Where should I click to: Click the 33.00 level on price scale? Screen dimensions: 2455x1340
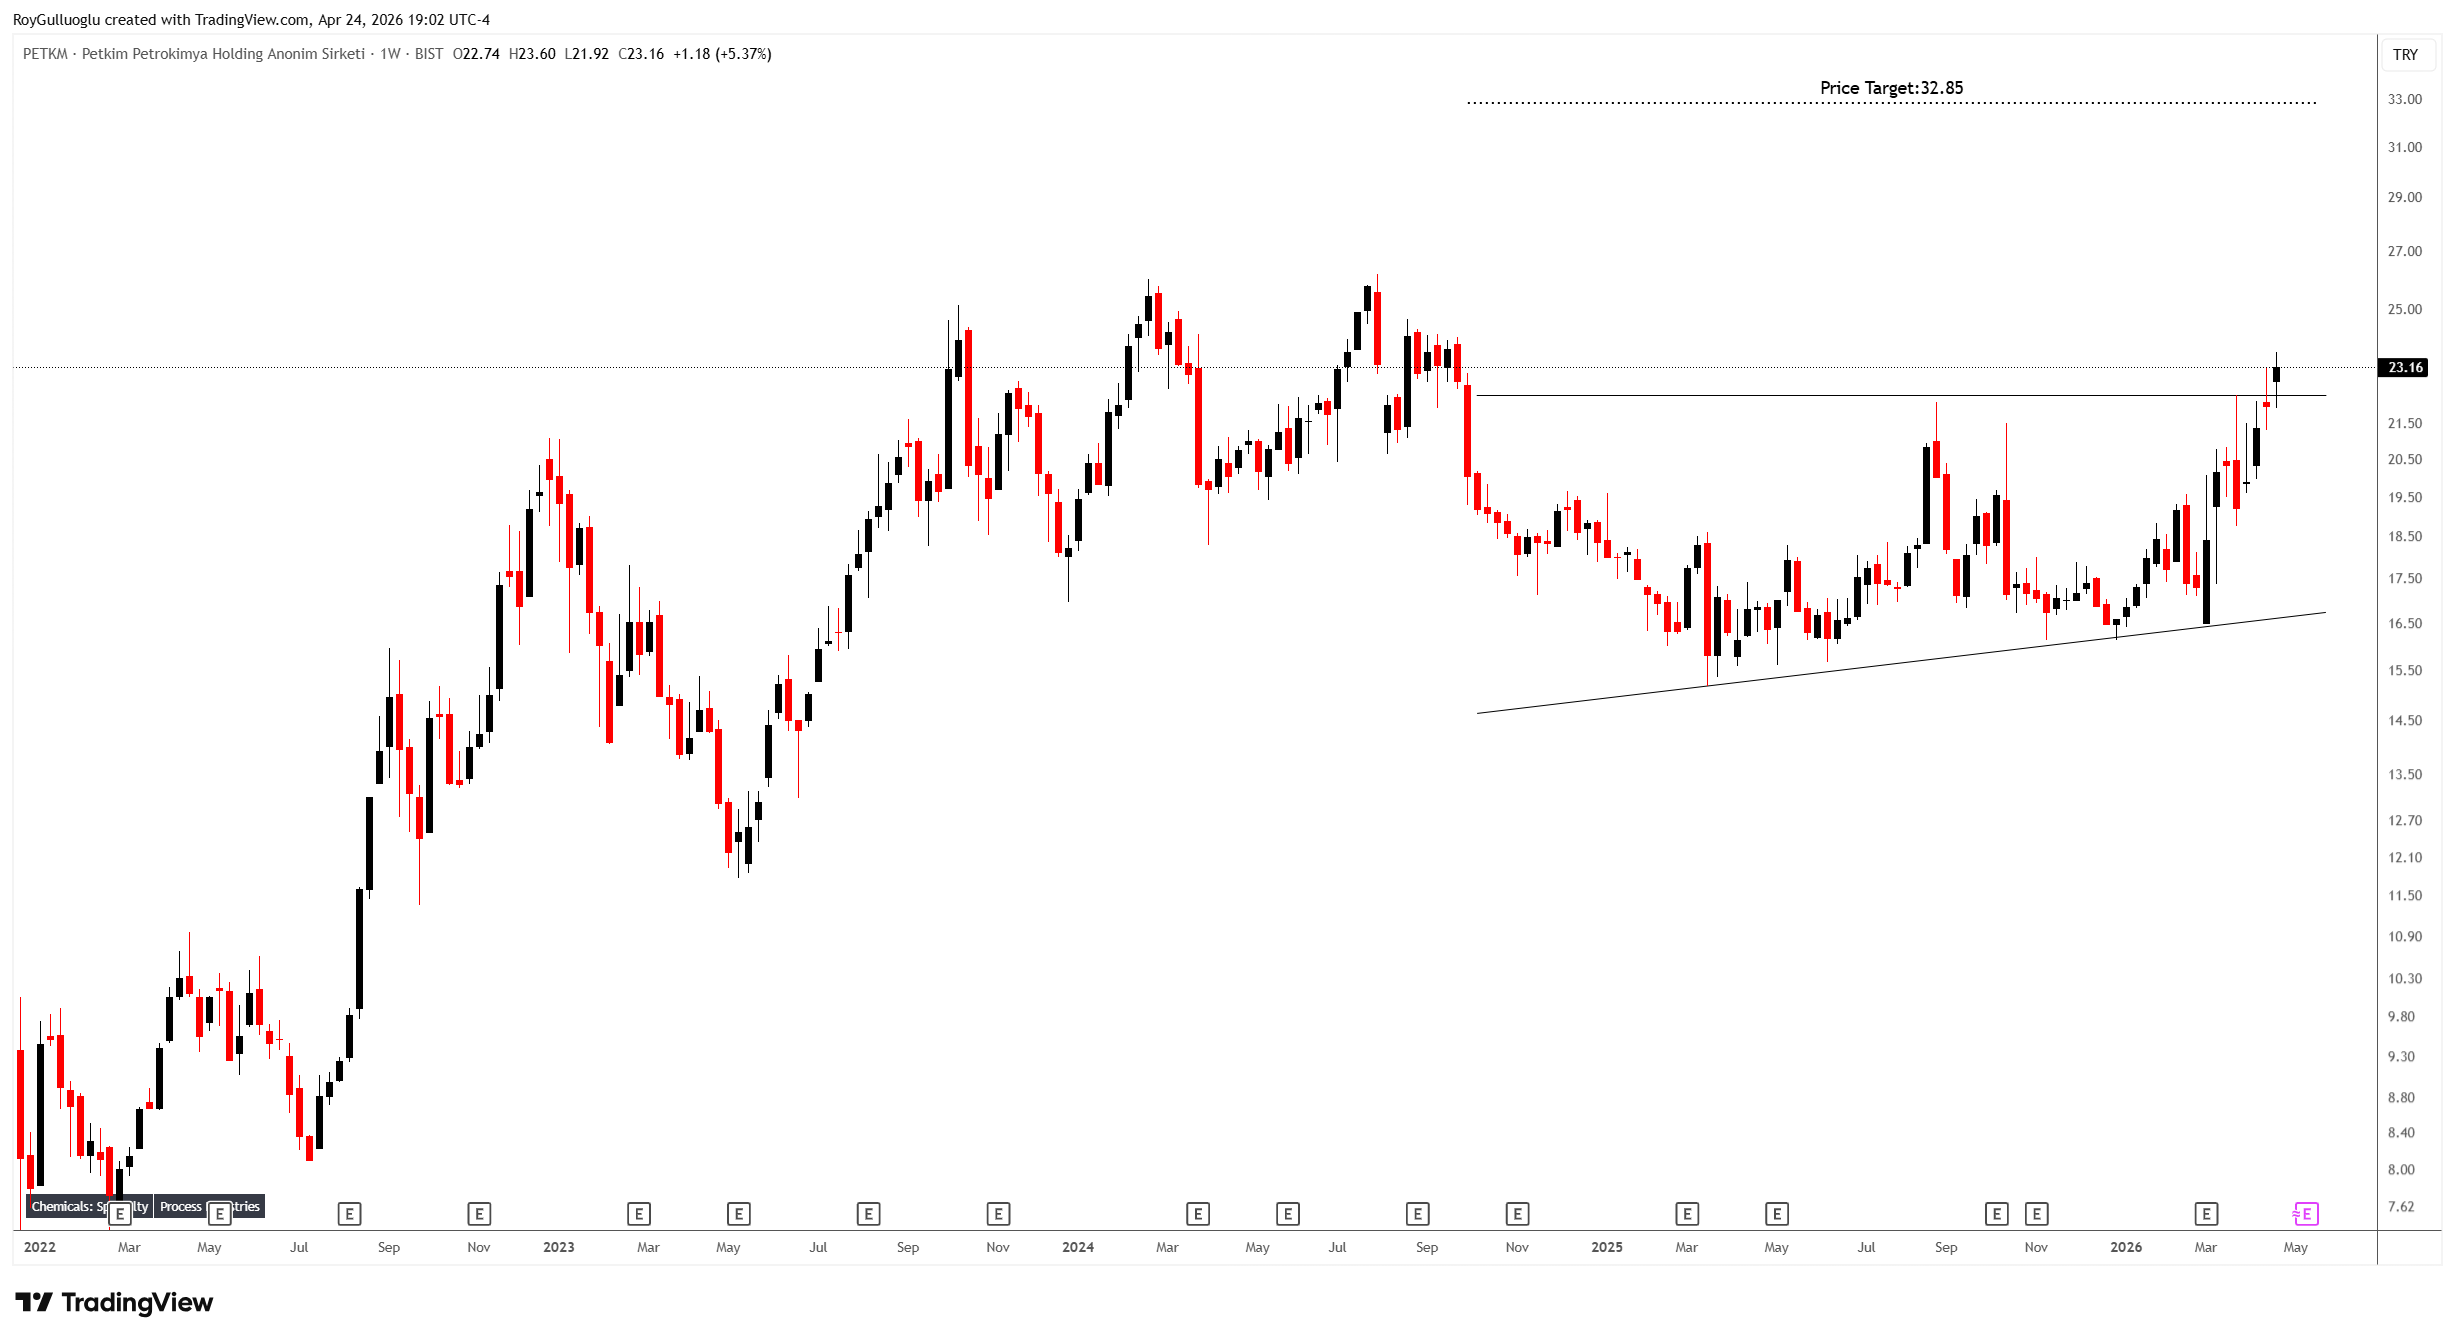pos(2404,99)
